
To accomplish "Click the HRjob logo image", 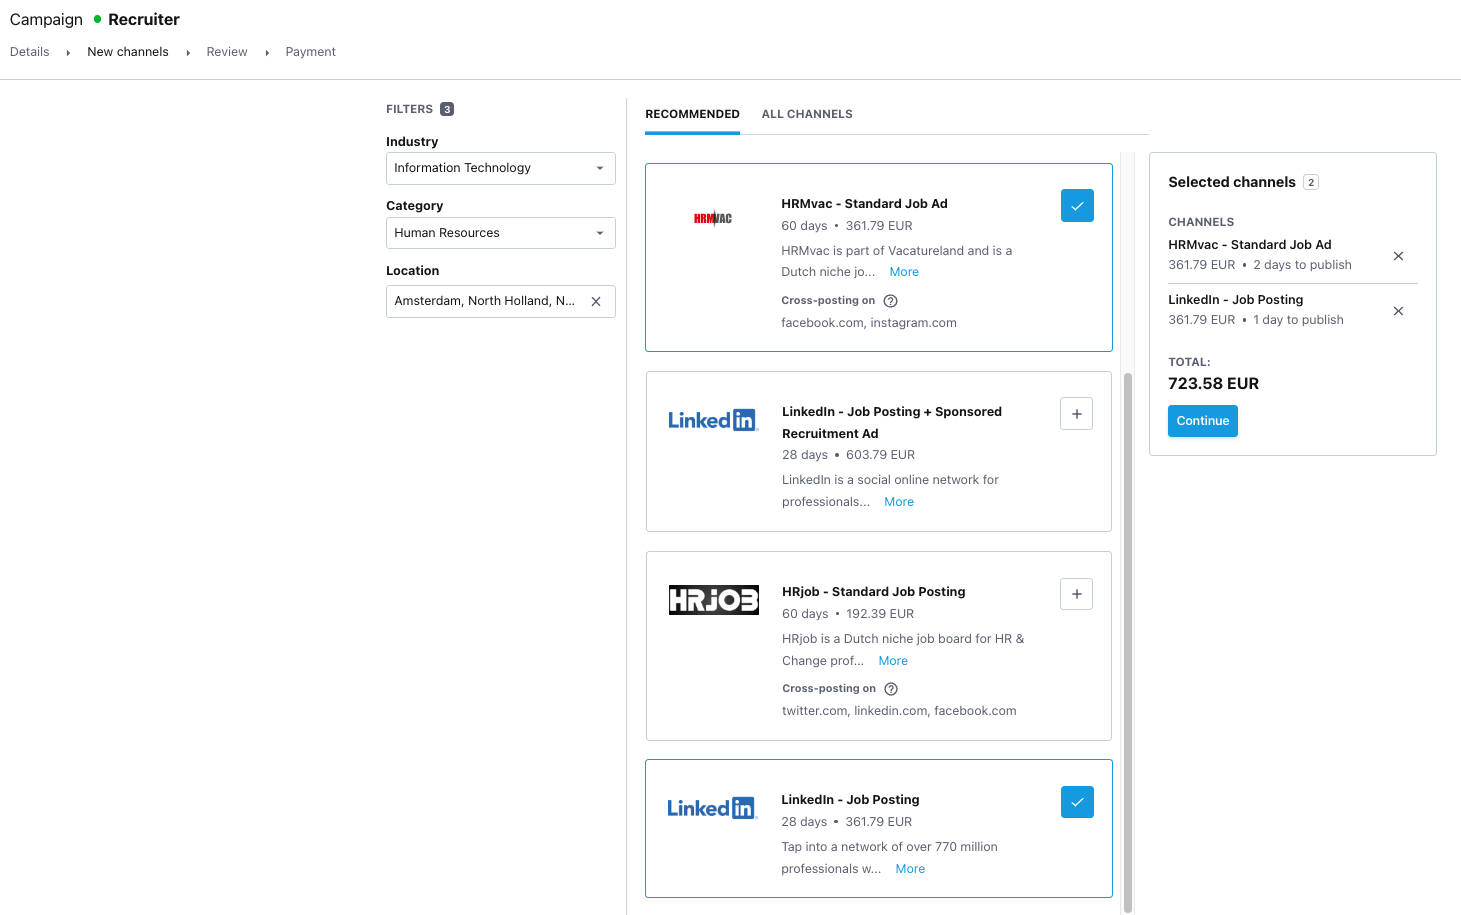I will click(x=713, y=600).
